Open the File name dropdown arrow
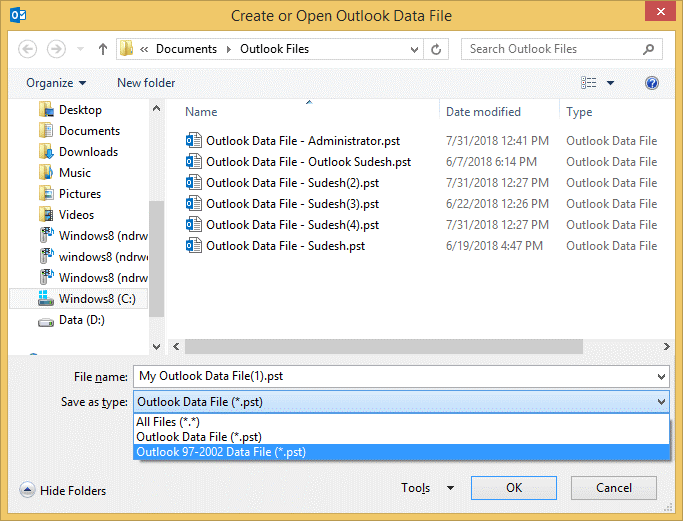Viewport: 683px width, 521px height. click(661, 377)
